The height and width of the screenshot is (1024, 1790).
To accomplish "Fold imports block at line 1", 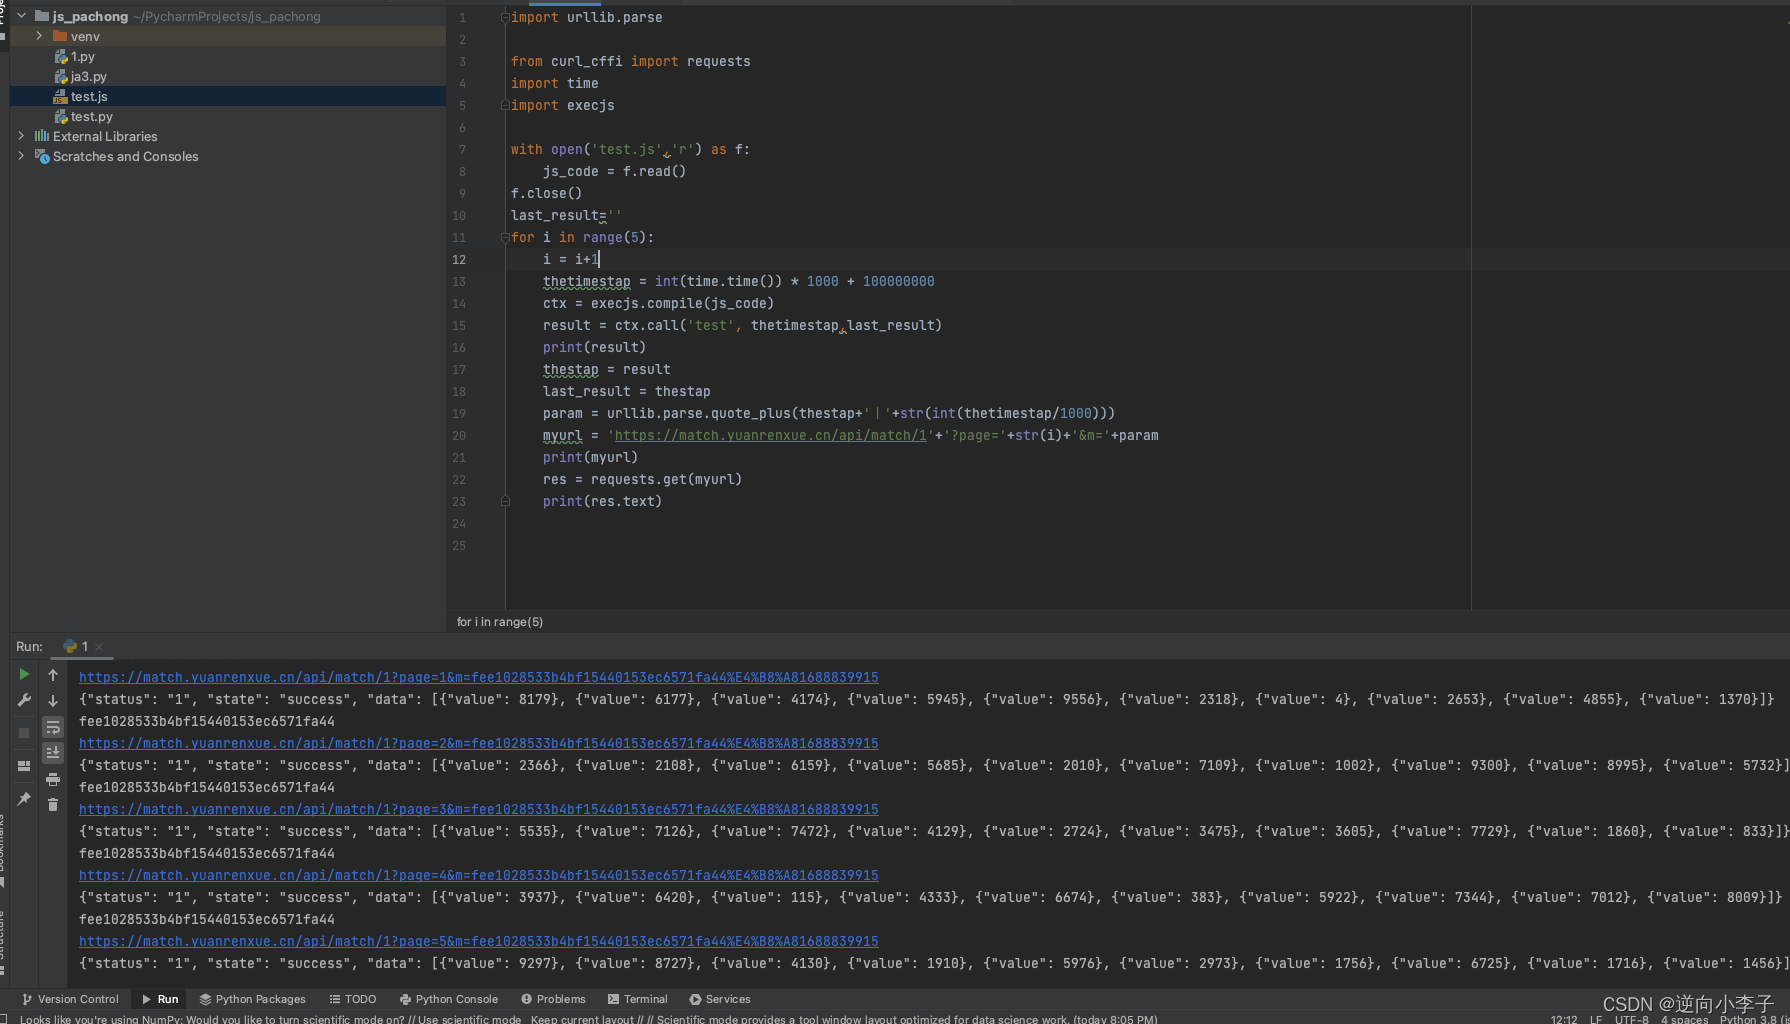I will [505, 18].
